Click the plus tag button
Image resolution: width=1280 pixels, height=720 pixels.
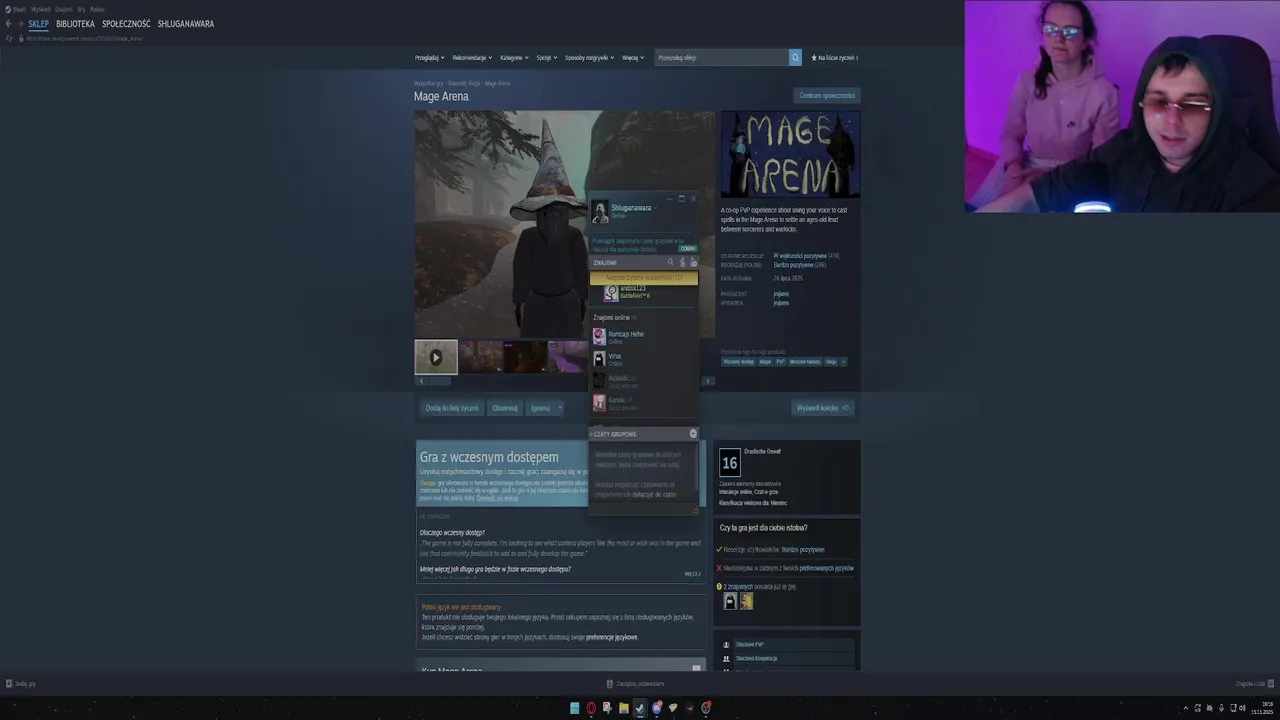[x=843, y=362]
